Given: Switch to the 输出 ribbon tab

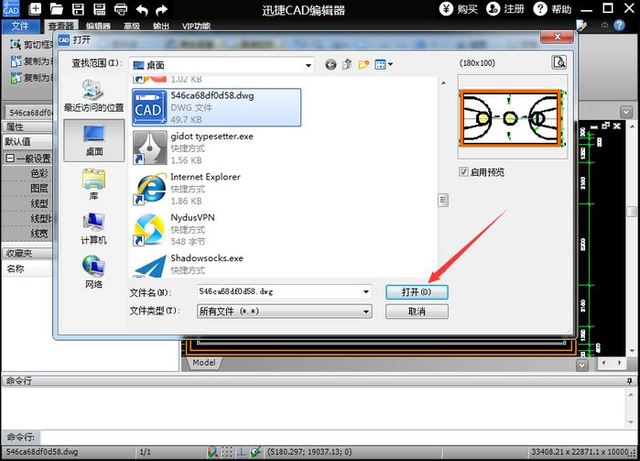Looking at the screenshot, I should 161,26.
